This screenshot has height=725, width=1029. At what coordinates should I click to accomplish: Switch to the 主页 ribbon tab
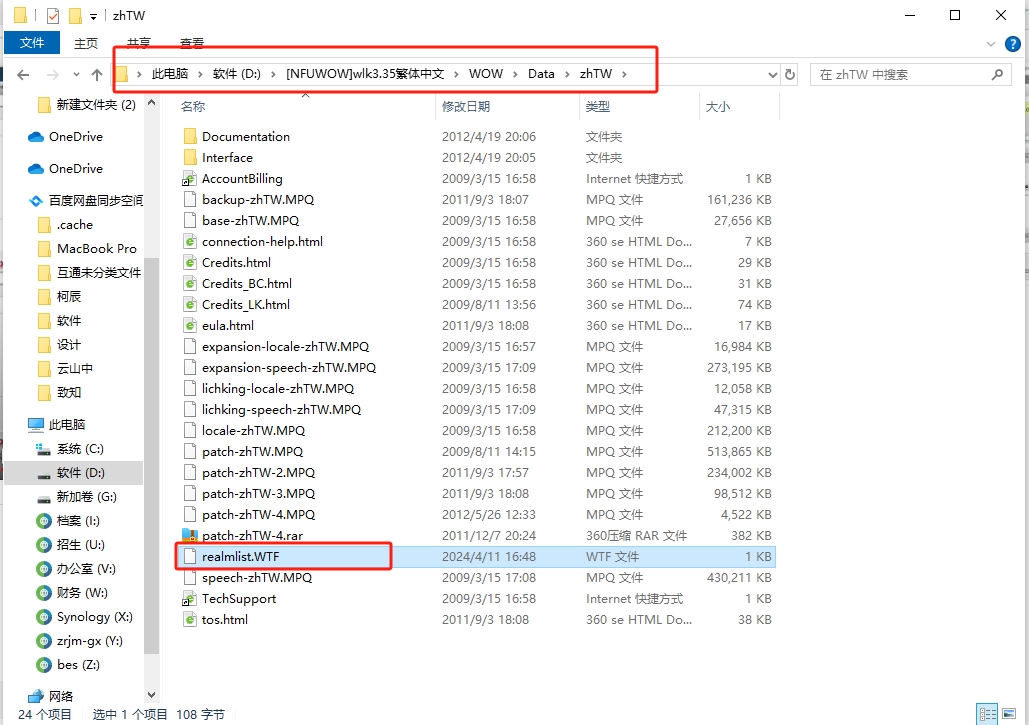(86, 43)
